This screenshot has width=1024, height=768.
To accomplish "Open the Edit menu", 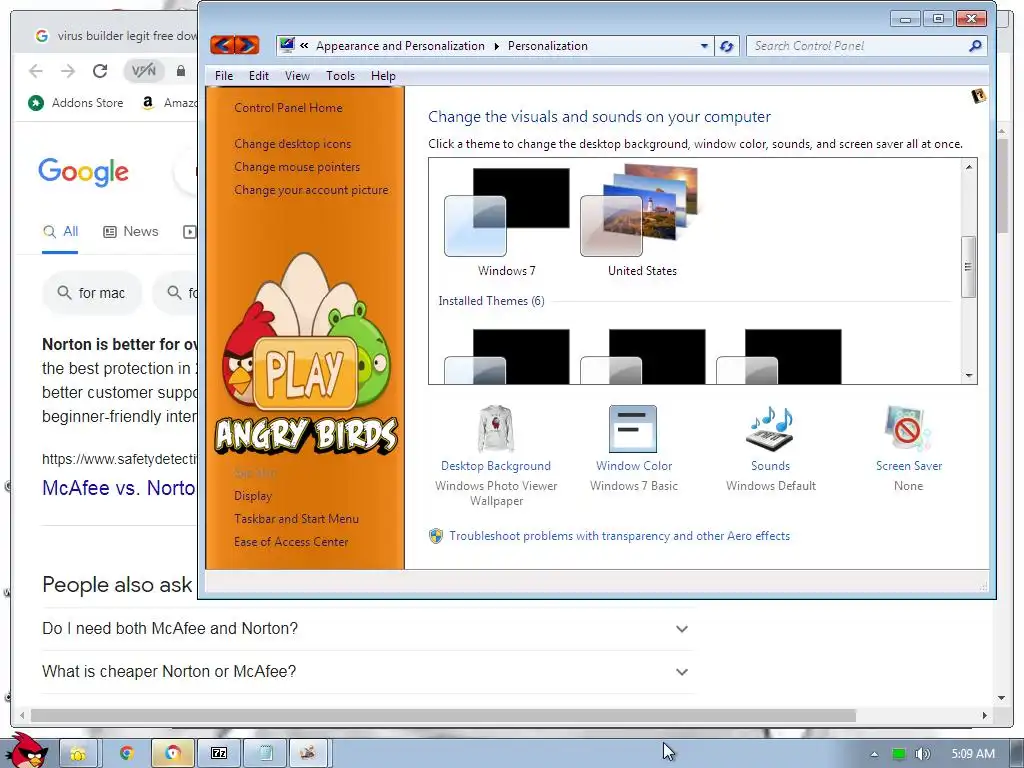I will [259, 76].
